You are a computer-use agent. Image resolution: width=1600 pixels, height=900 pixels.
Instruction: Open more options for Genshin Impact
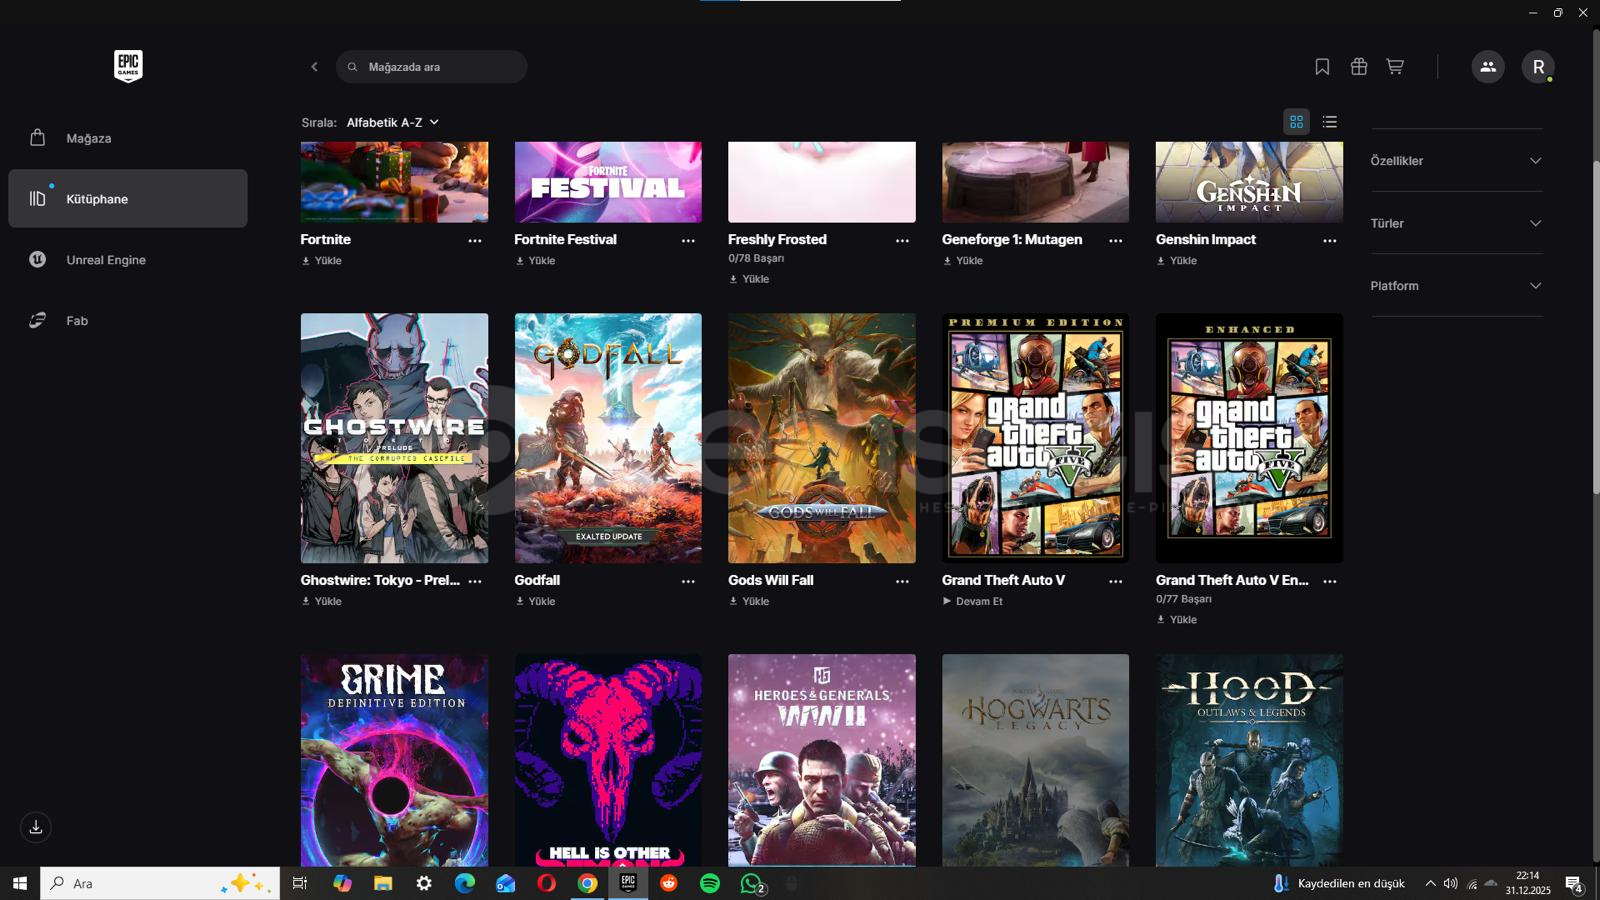click(1329, 240)
